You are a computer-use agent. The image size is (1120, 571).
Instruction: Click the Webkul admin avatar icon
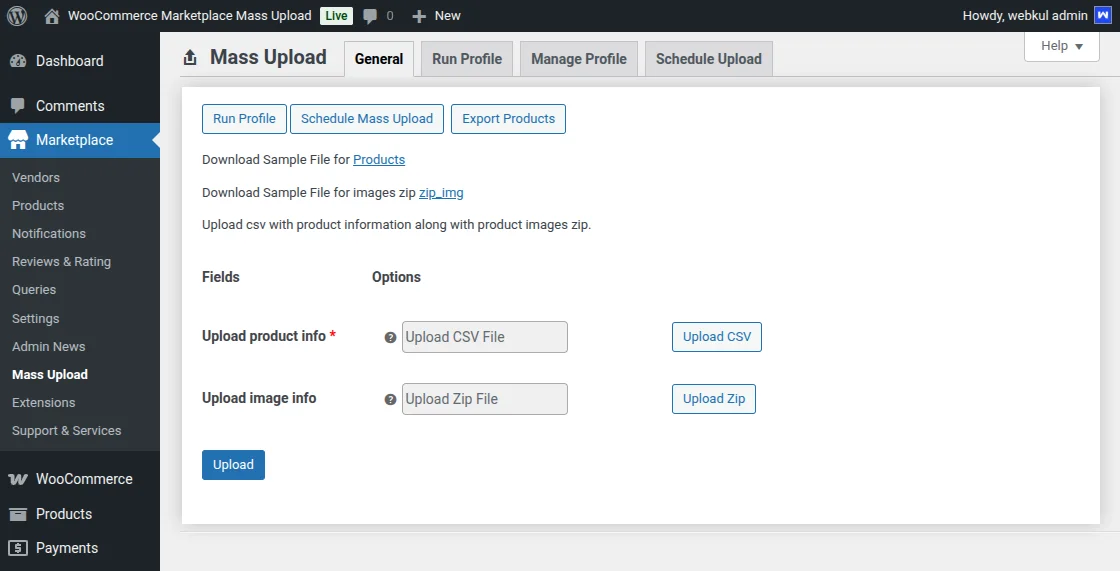coord(1102,16)
